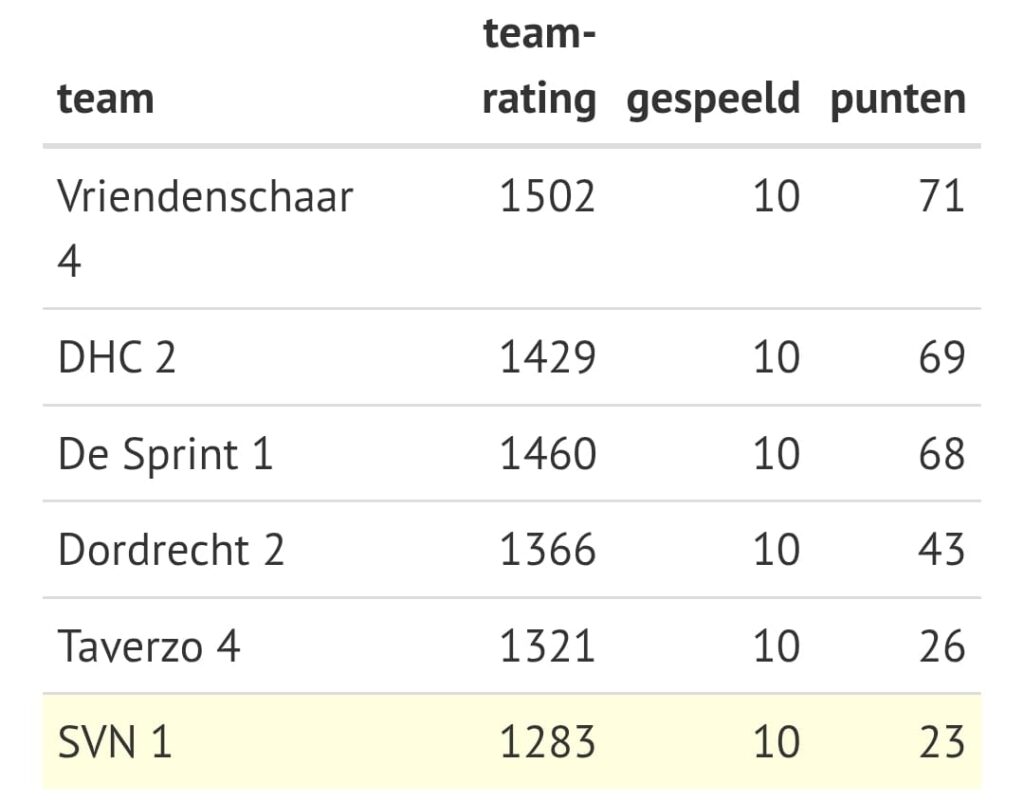This screenshot has height=800, width=1024.
Task: Click the Dordrecht 2 team name
Action: pyautogui.click(x=171, y=550)
